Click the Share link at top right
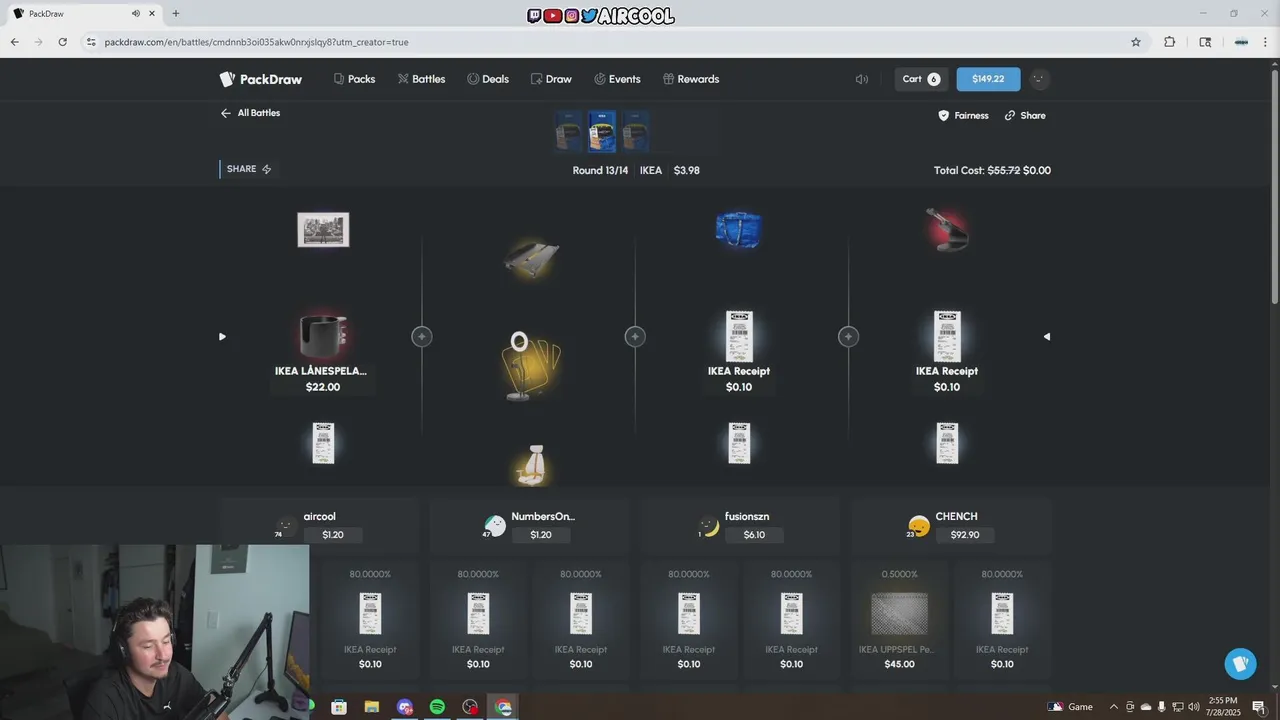The height and width of the screenshot is (720, 1280). (x=1025, y=116)
